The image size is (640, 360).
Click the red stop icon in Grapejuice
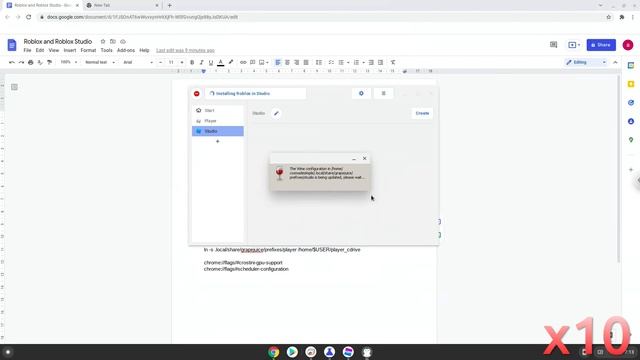[196, 93]
